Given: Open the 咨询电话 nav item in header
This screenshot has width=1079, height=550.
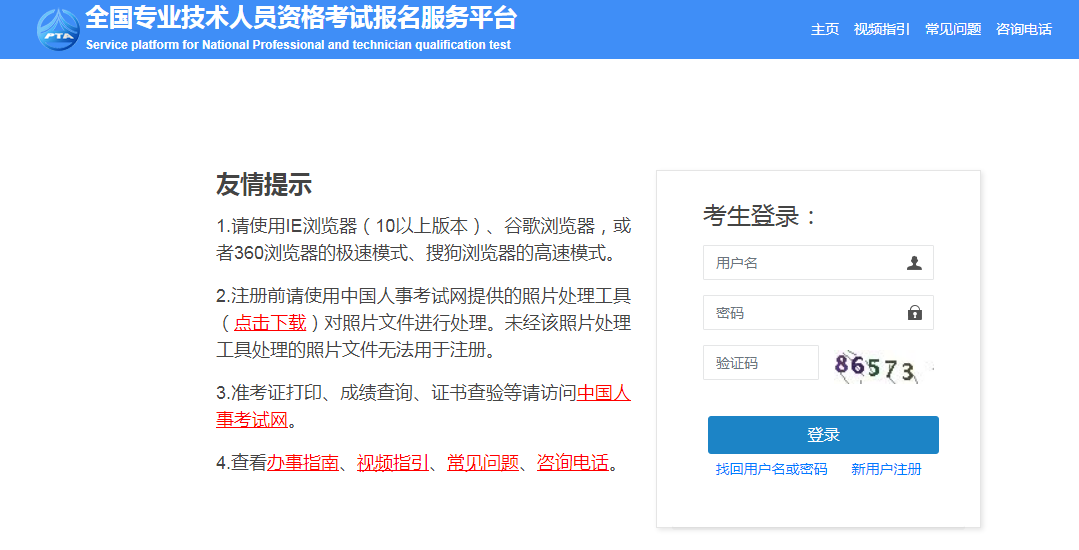Looking at the screenshot, I should (x=1023, y=29).
